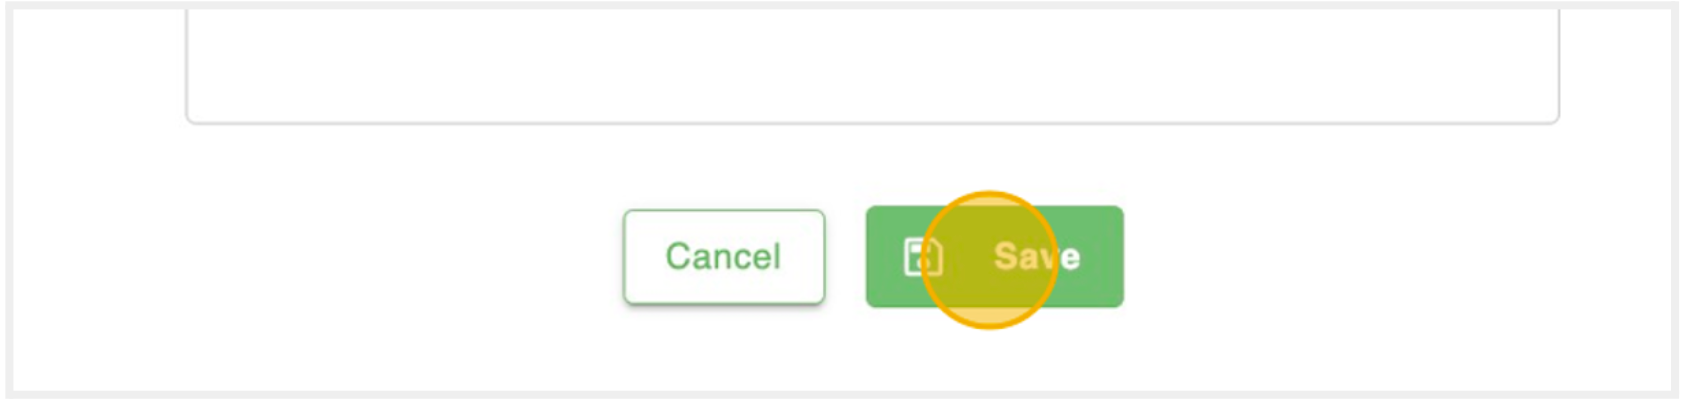Image resolution: width=1688 pixels, height=404 pixels.
Task: Select the disk icon beside Save
Action: pos(922,257)
